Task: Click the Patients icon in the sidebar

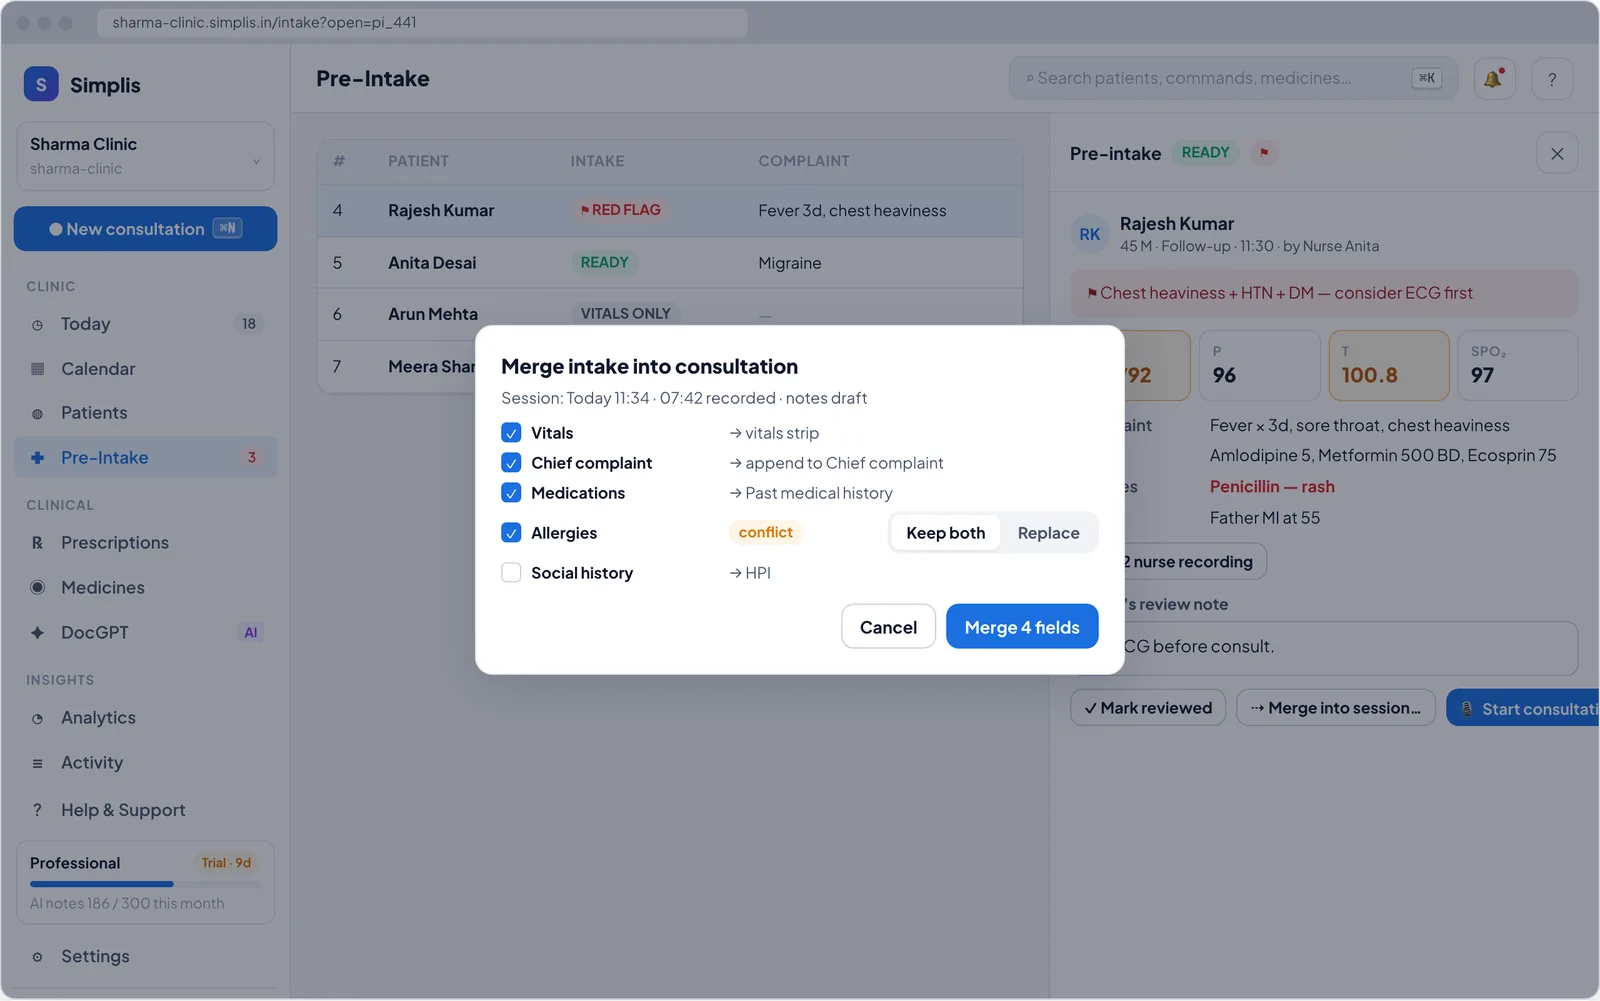Action: pos(38,413)
